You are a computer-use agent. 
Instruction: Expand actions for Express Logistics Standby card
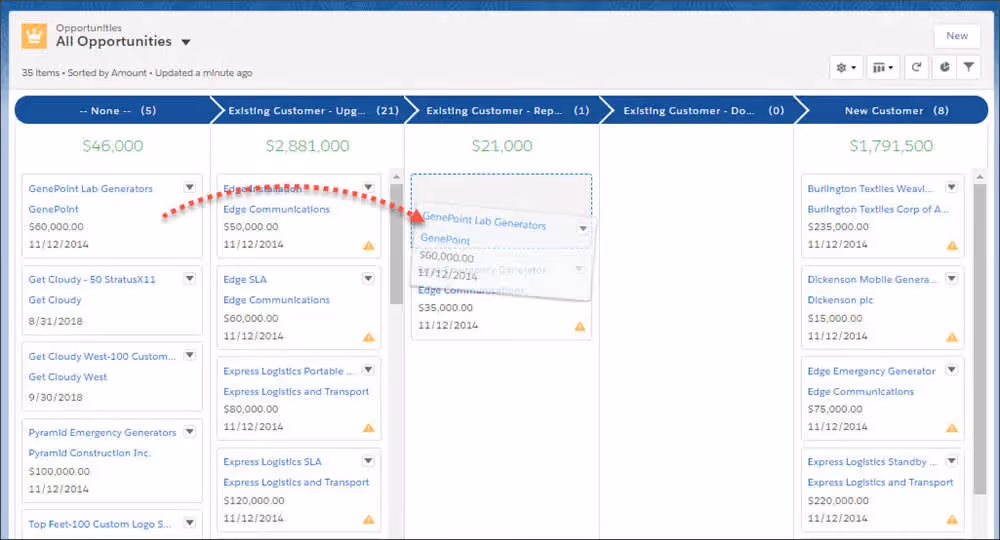click(x=952, y=461)
